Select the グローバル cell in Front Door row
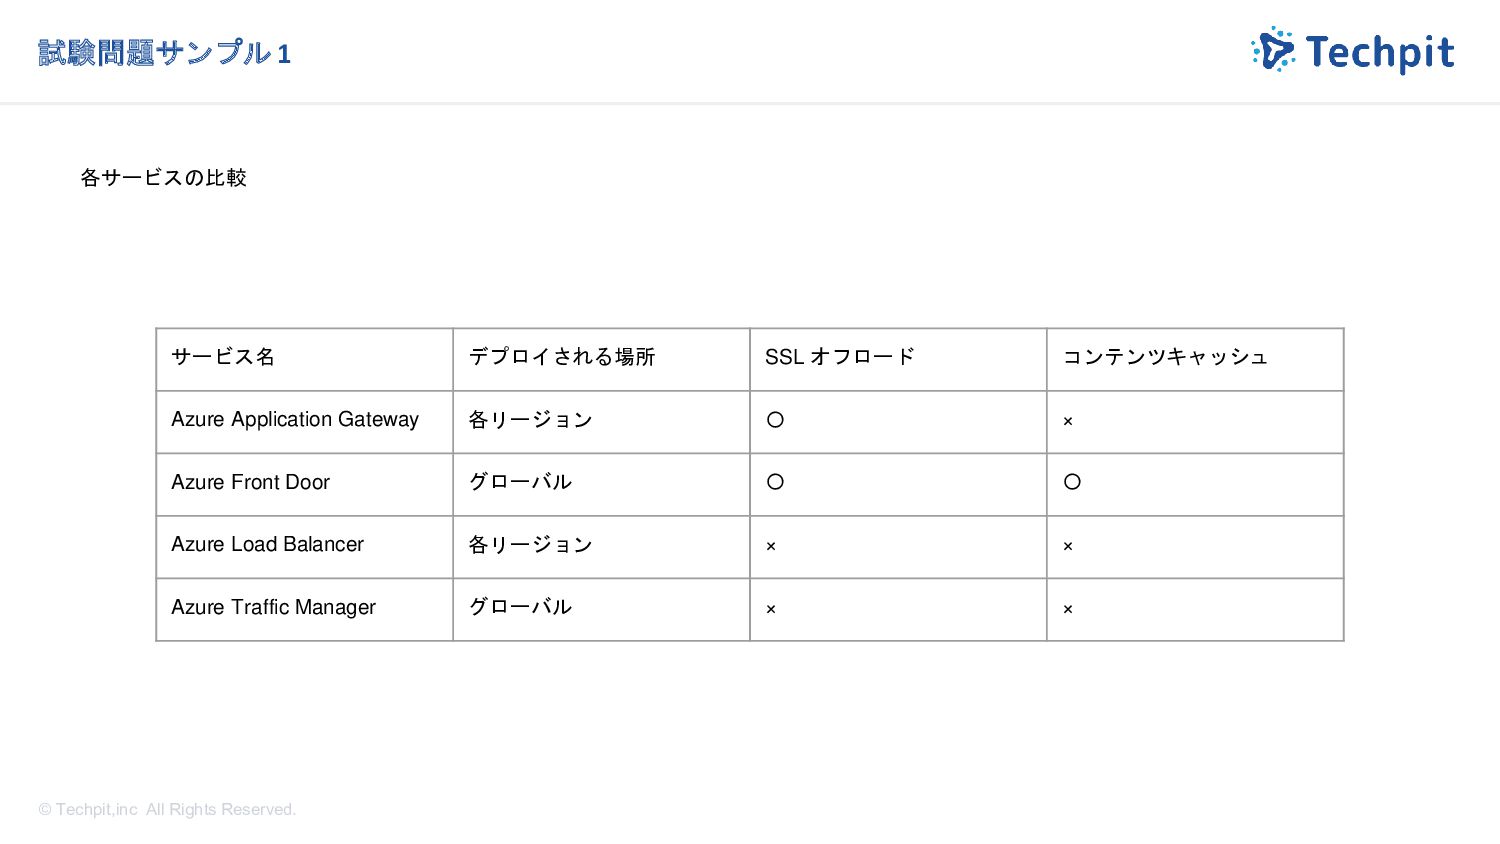The image size is (1500, 844). click(x=601, y=485)
